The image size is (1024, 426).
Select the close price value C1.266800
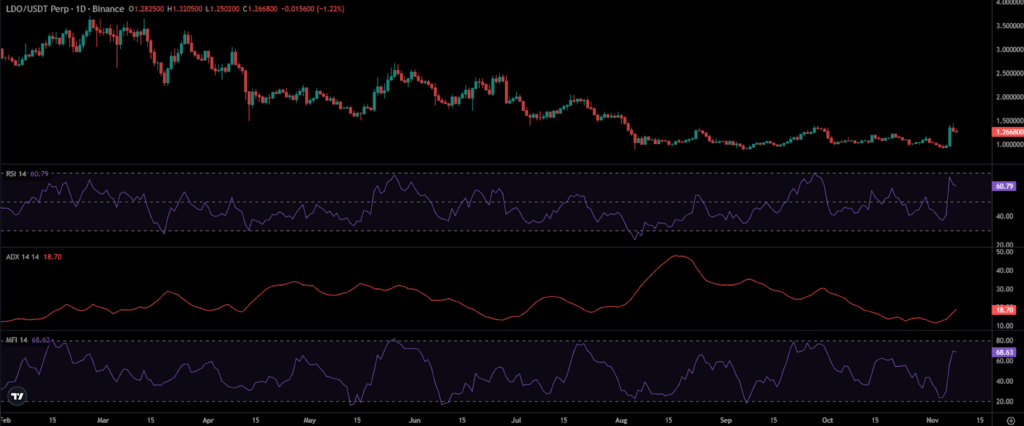click(258, 9)
